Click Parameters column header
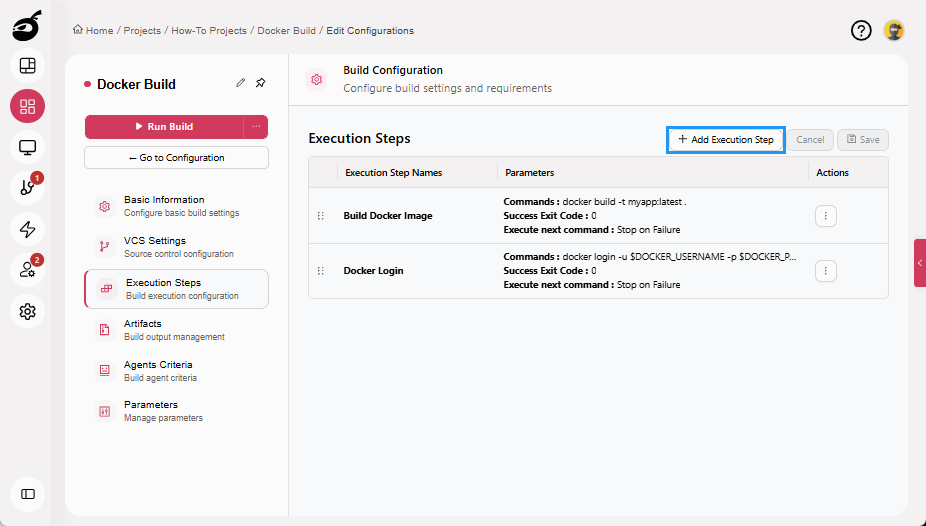The width and height of the screenshot is (926, 526). pos(530,172)
